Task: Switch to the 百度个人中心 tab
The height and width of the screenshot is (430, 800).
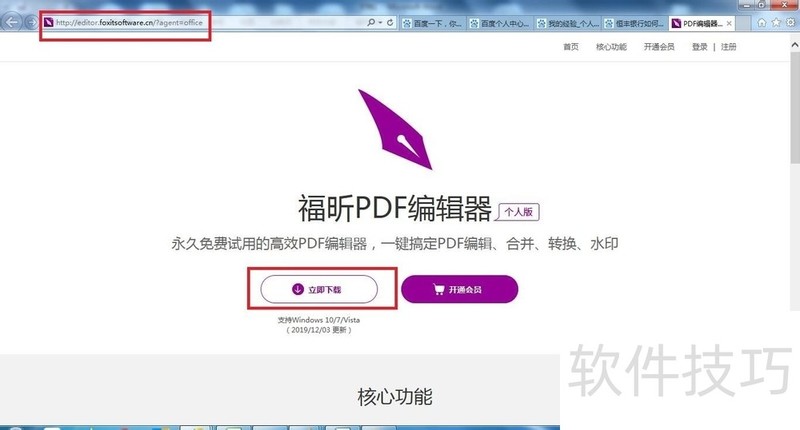Action: click(x=500, y=23)
